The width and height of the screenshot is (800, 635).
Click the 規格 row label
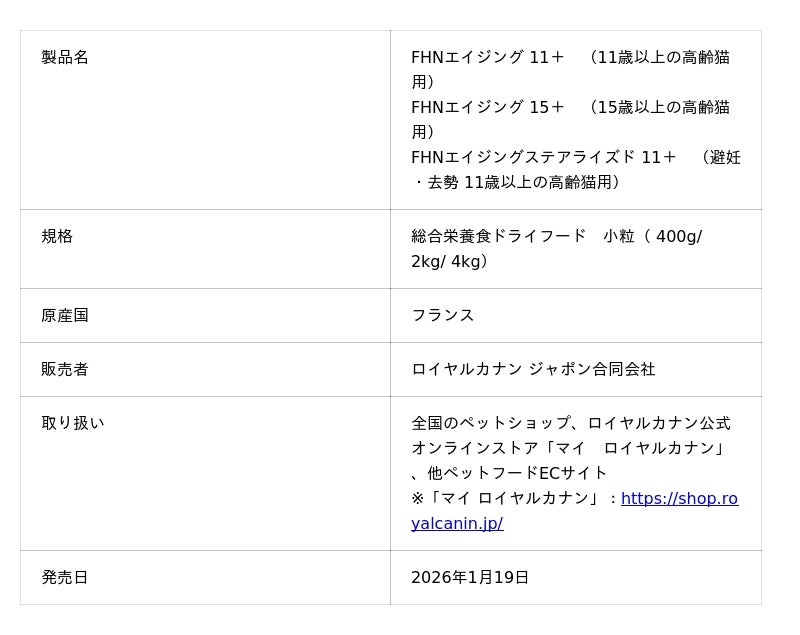coord(57,237)
